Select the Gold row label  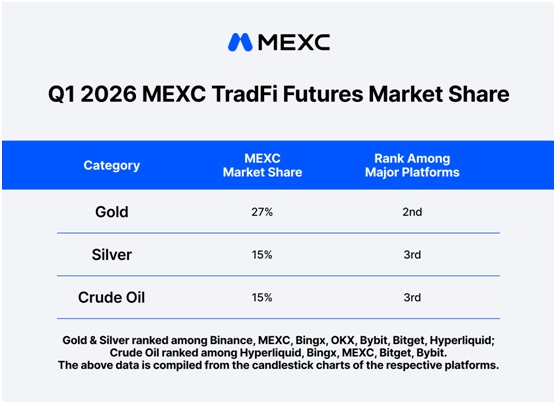coord(112,212)
